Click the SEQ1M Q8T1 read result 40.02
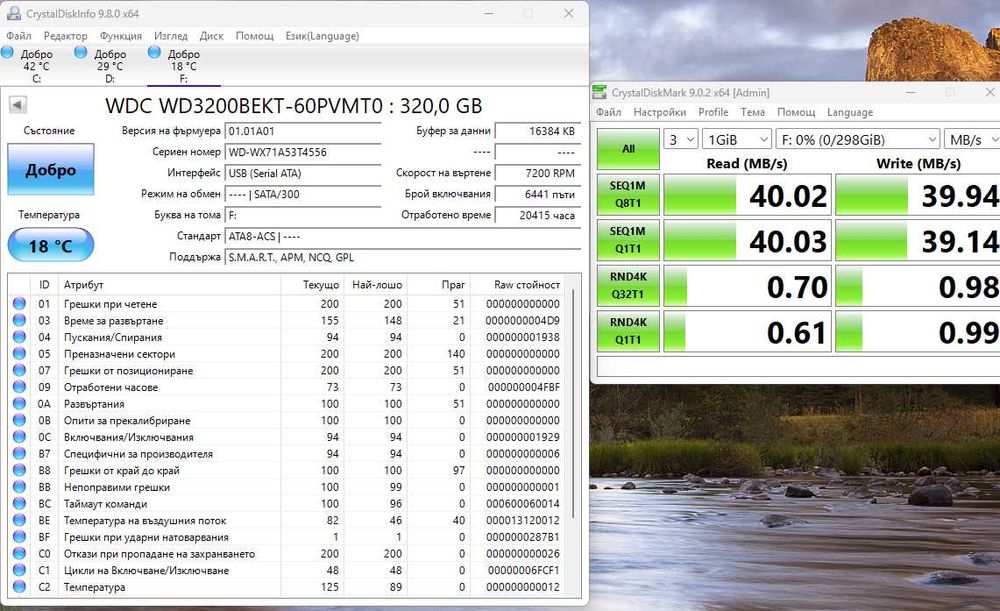1000x611 pixels. coord(747,195)
